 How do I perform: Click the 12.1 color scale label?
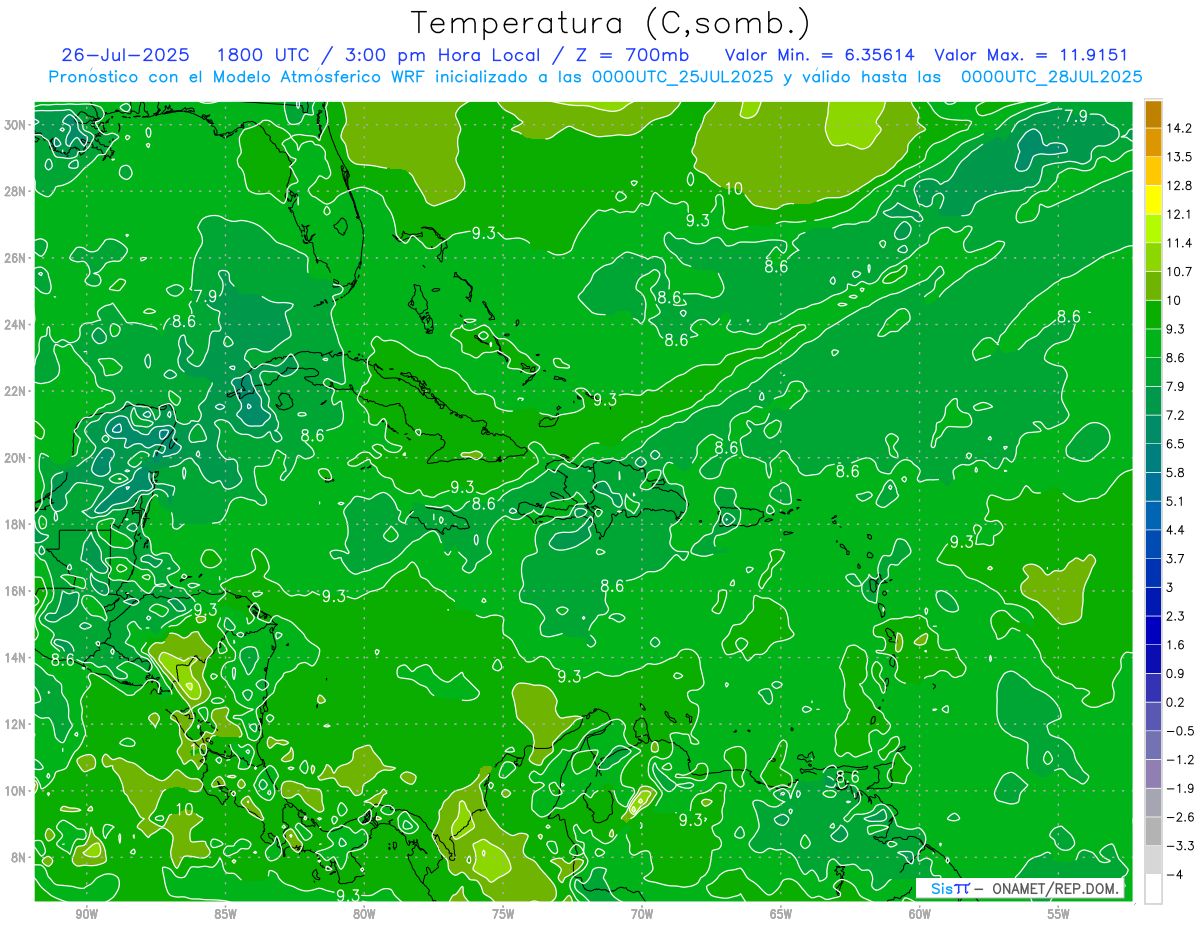tap(1179, 214)
